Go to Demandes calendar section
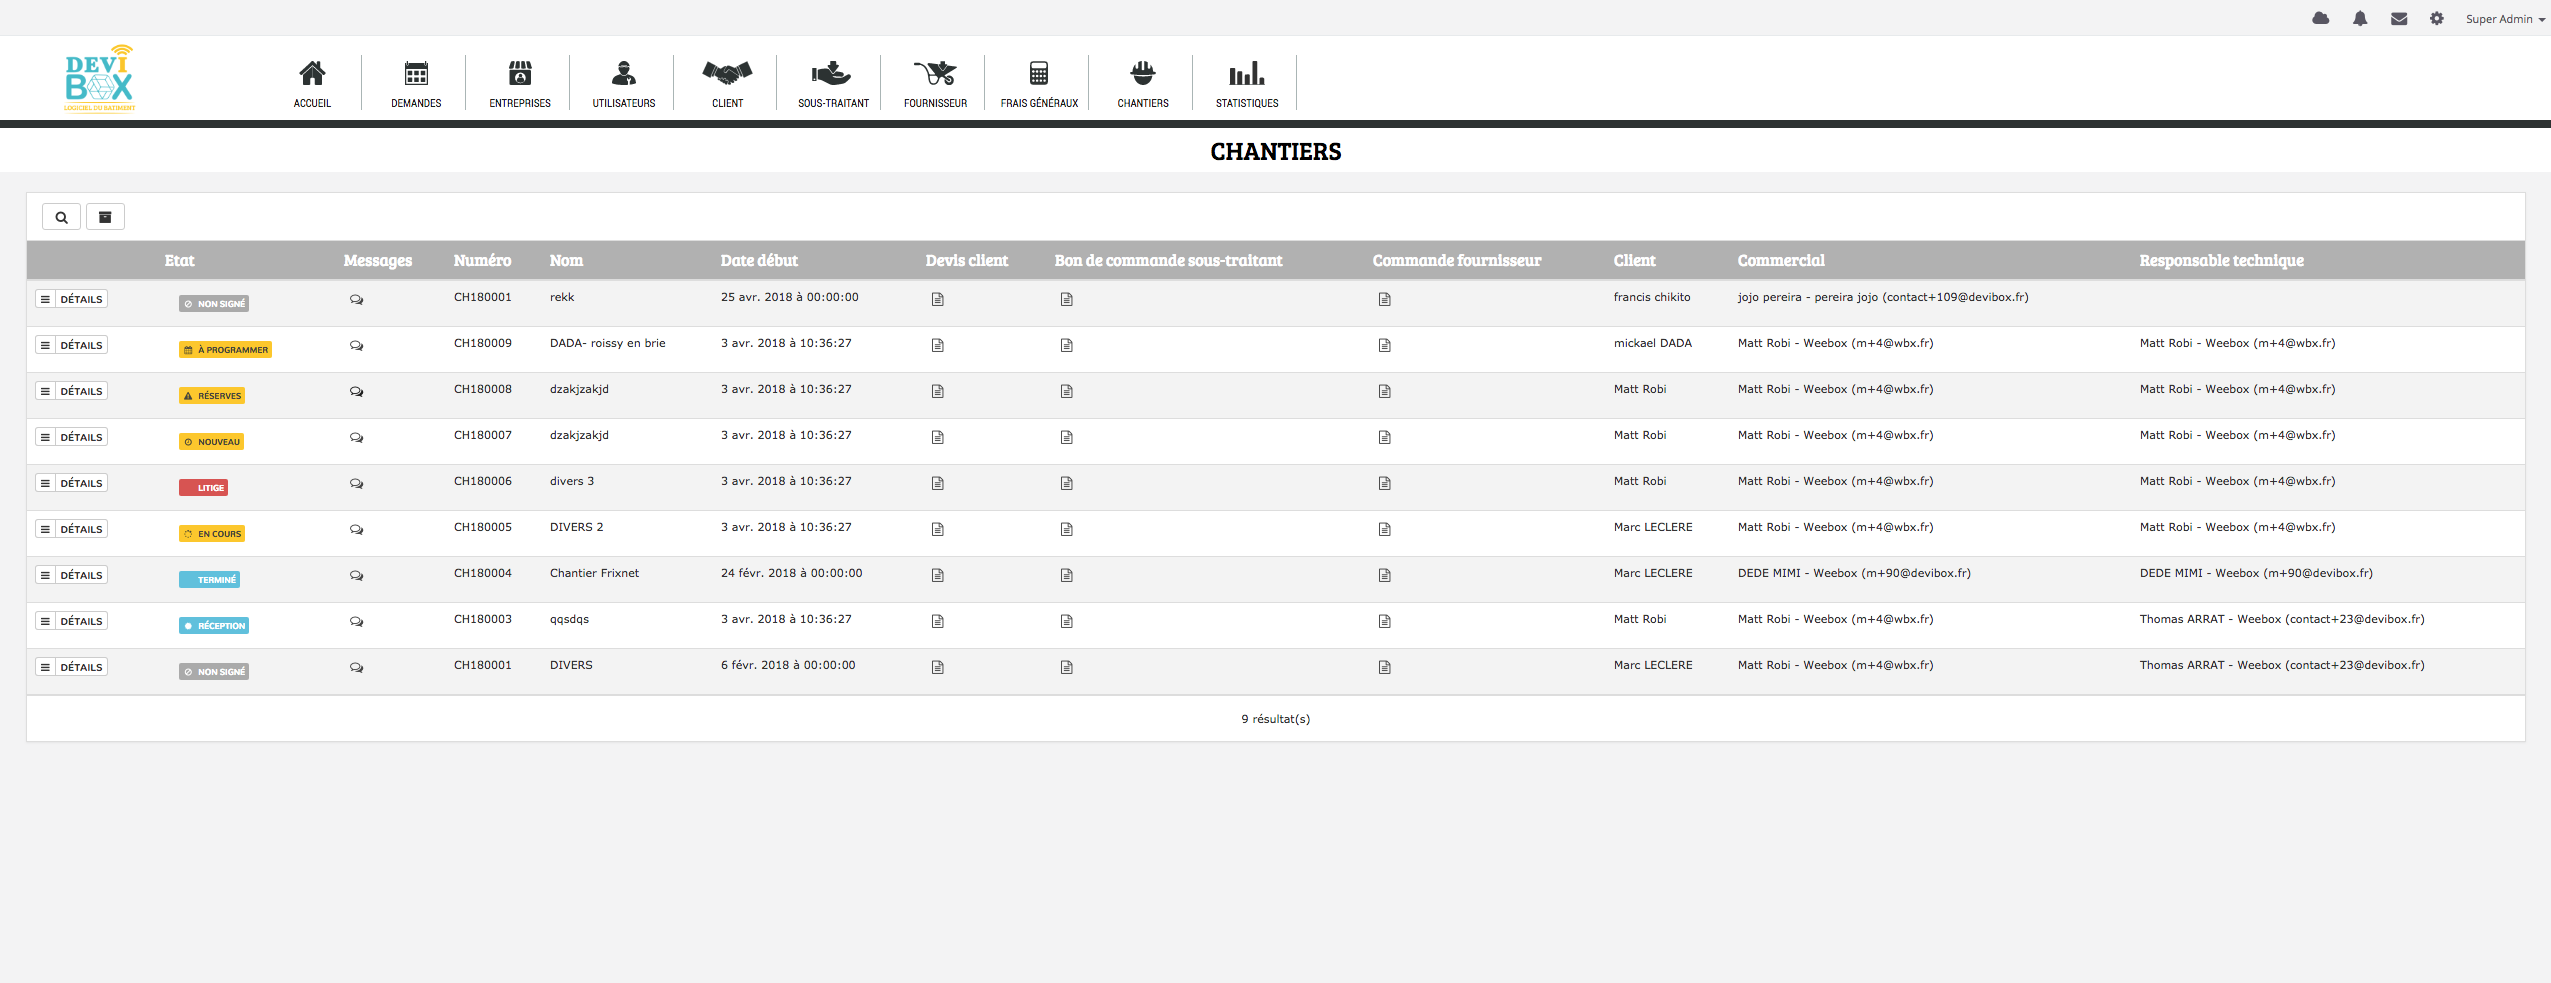 click(416, 83)
